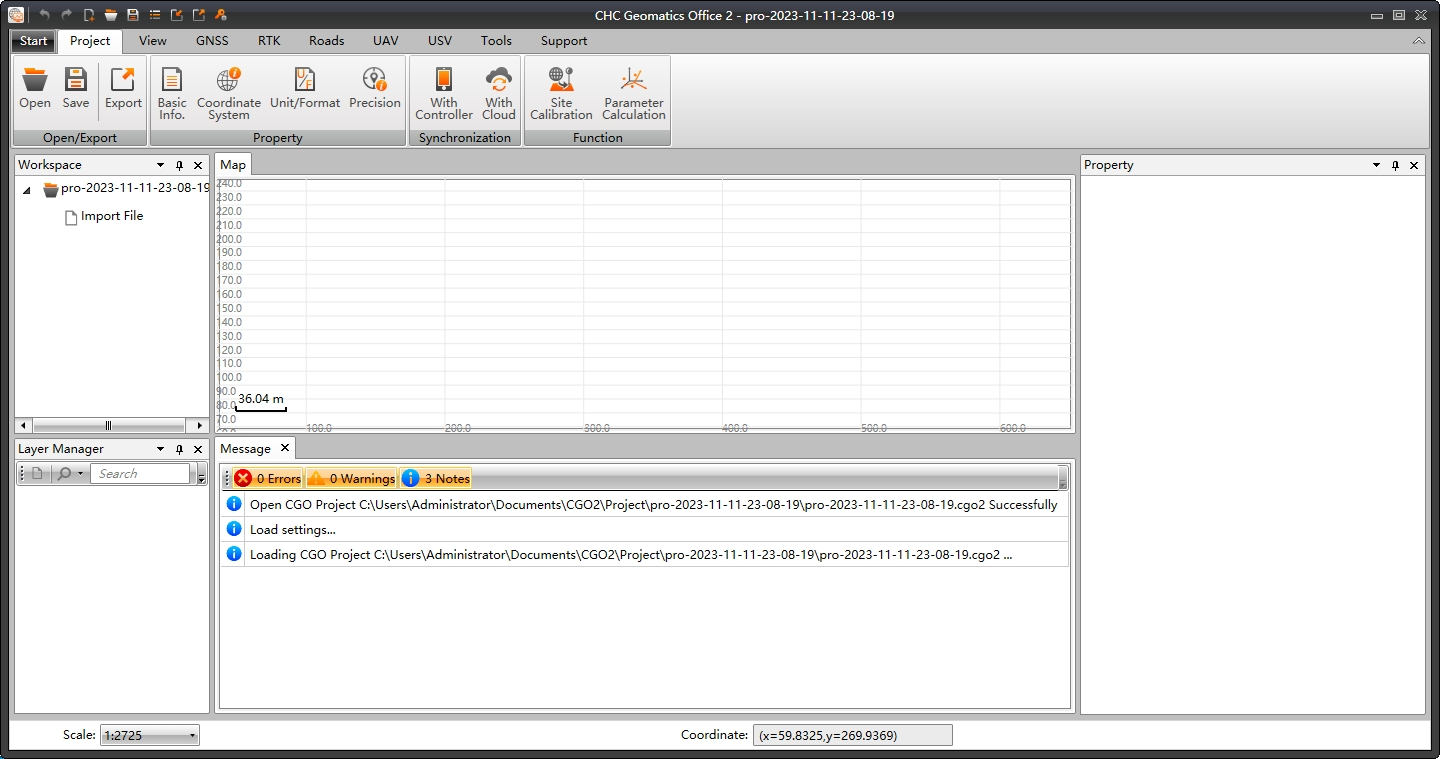The image size is (1440, 759).
Task: Open the Coordinate System settings
Action: 229,94
